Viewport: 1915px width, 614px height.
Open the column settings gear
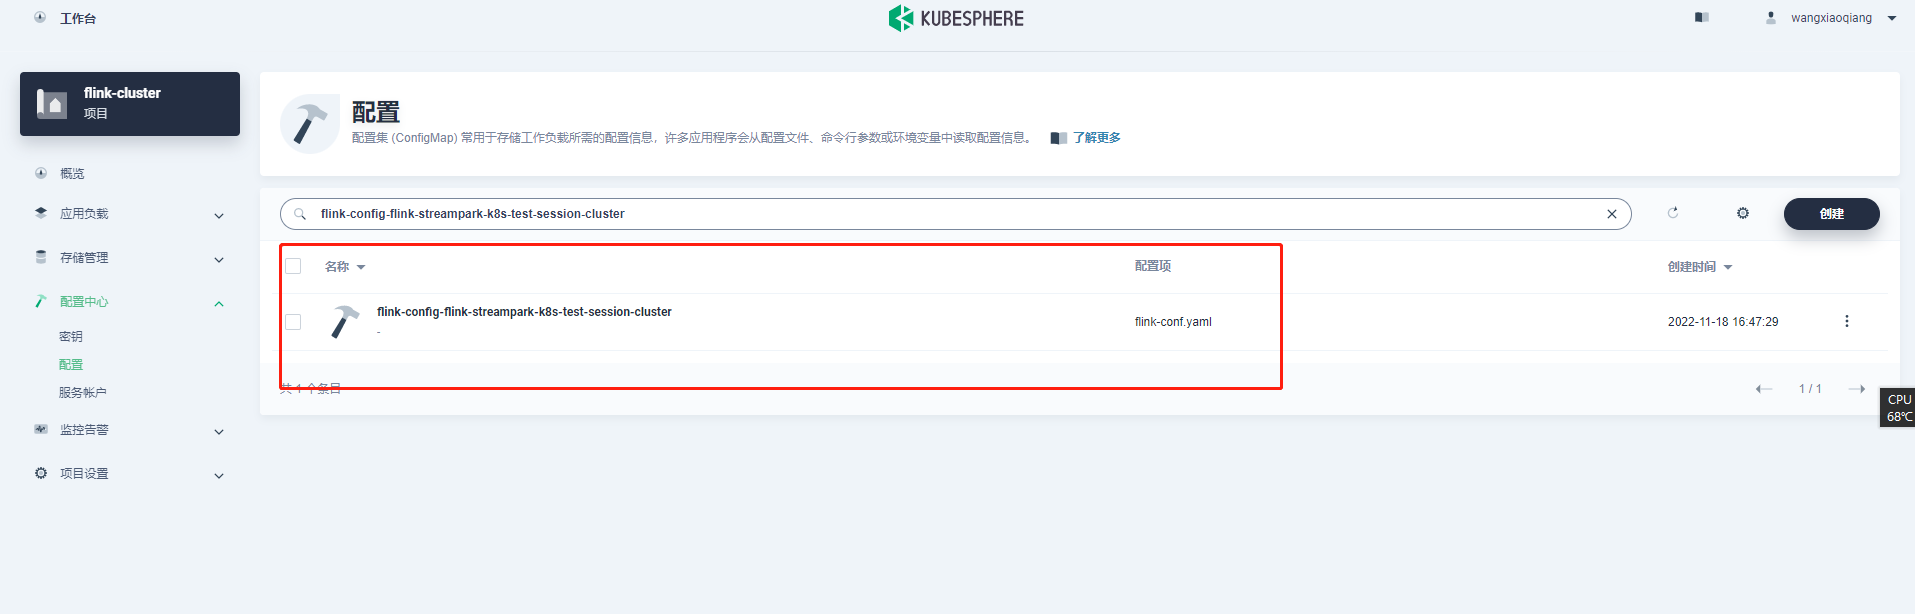pos(1743,213)
